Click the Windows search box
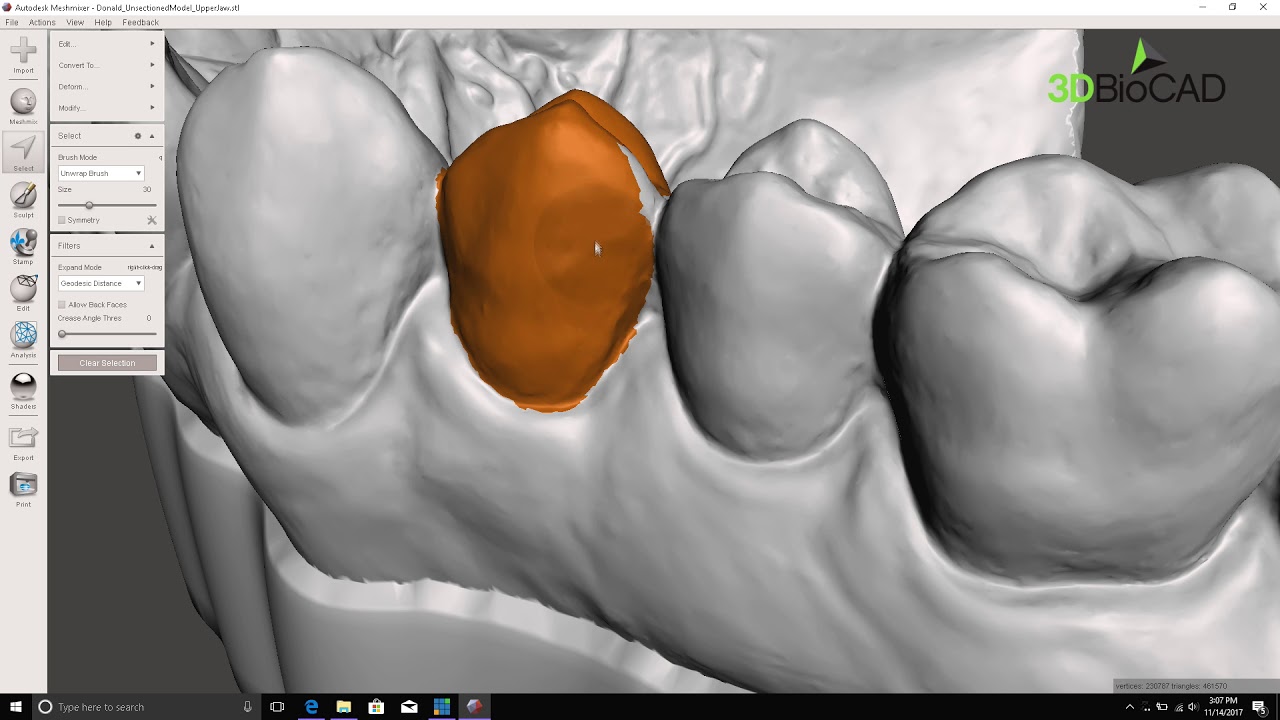1280x720 pixels. [x=145, y=707]
